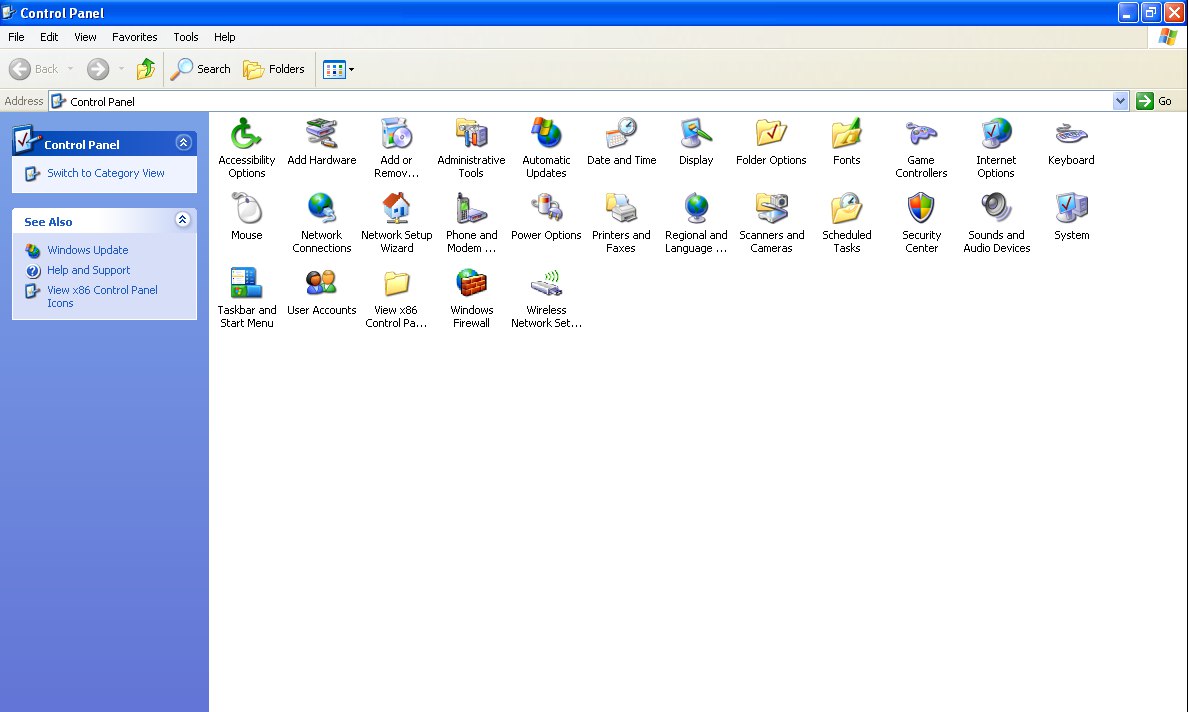Click Control Panel title bar icon
Screen dimensions: 1188x712
point(9,12)
